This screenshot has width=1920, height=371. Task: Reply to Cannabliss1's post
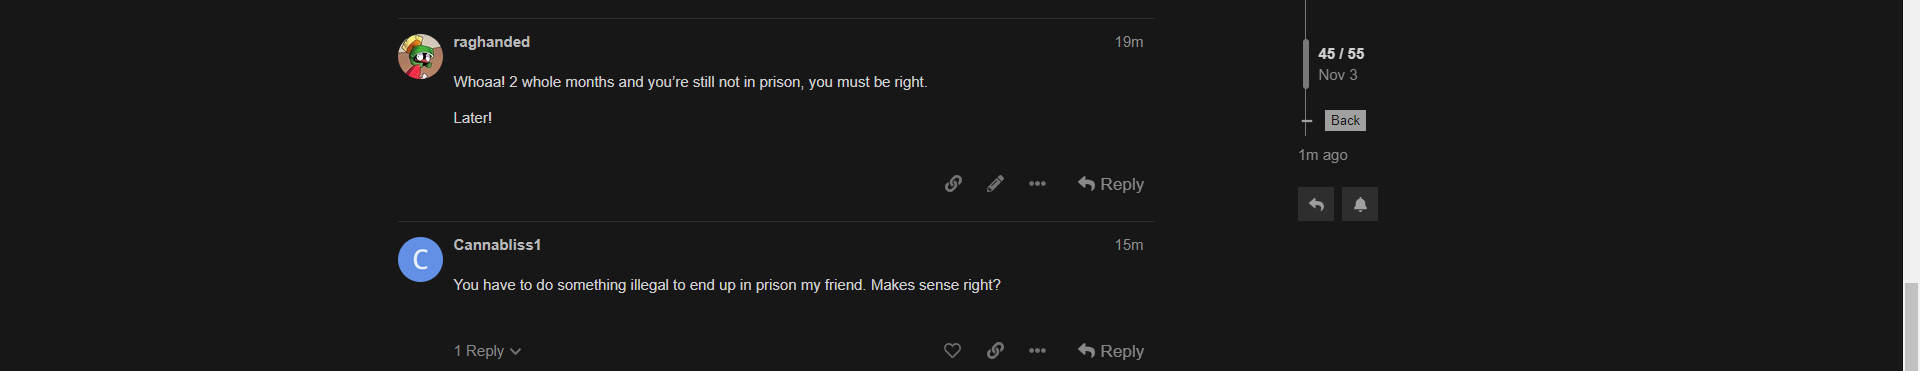(x=1110, y=351)
